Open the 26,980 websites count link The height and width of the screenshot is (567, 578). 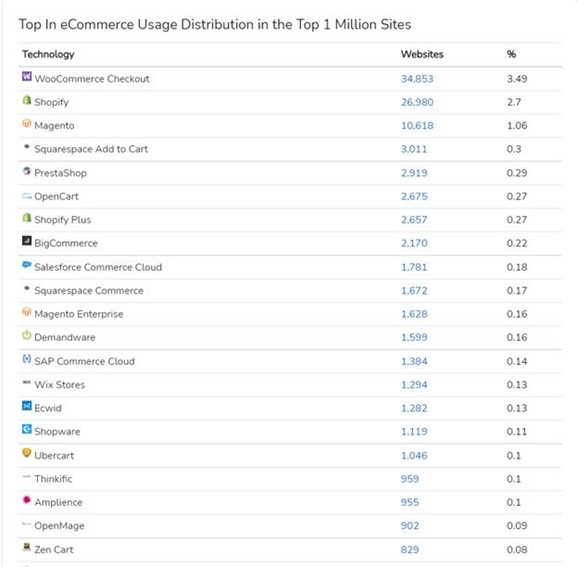[x=417, y=102]
